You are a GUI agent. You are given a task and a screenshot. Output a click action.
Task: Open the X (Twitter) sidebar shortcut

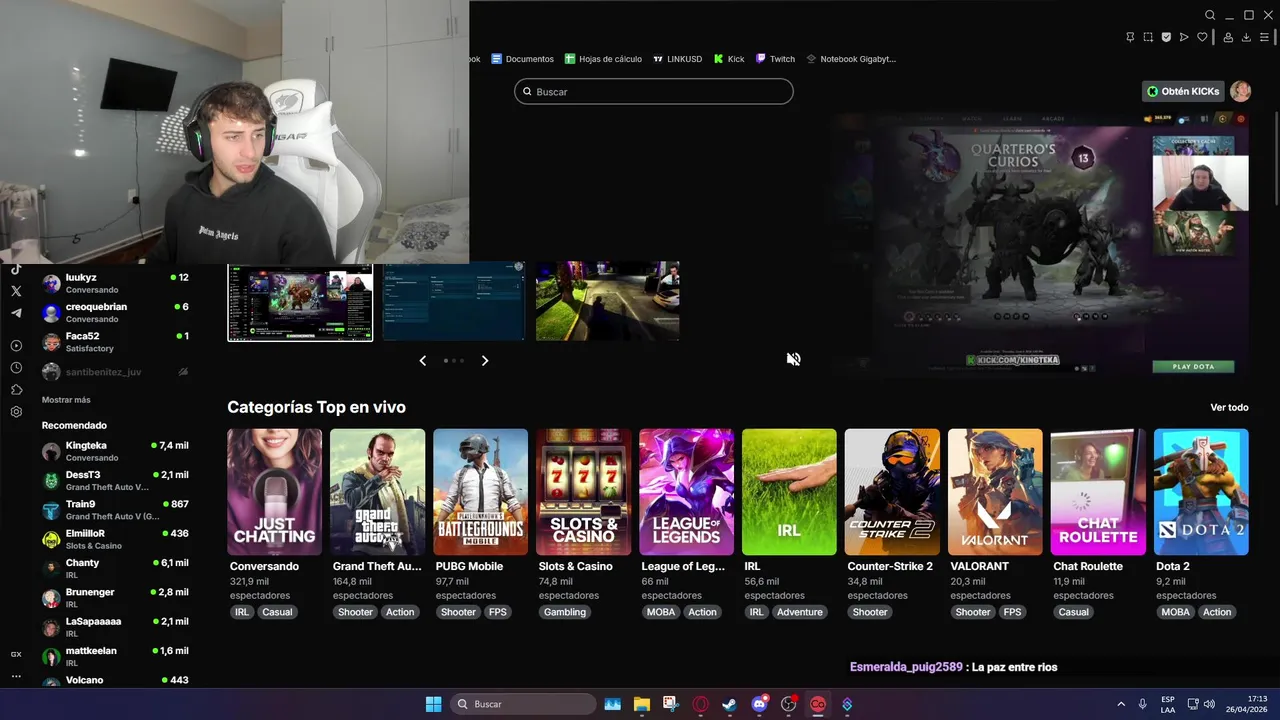coord(16,291)
